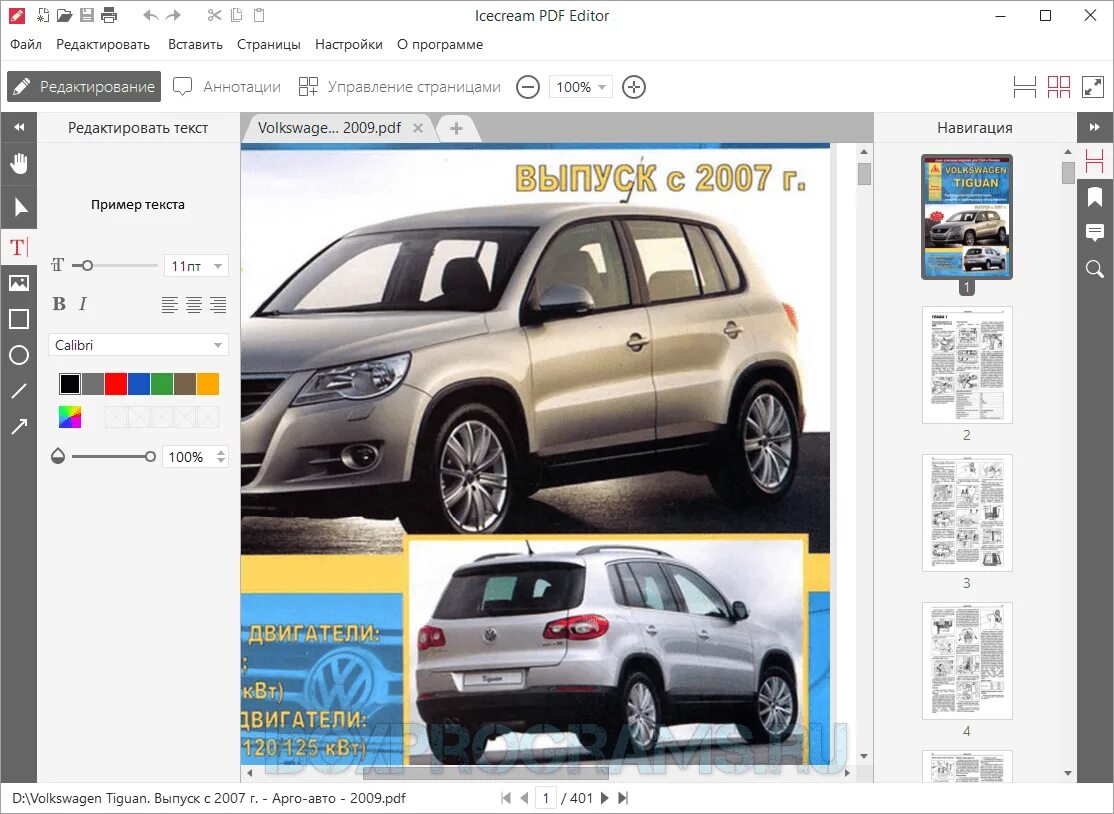The image size is (1114, 814).
Task: Switch to fit-width page view icon
Action: tap(1024, 87)
